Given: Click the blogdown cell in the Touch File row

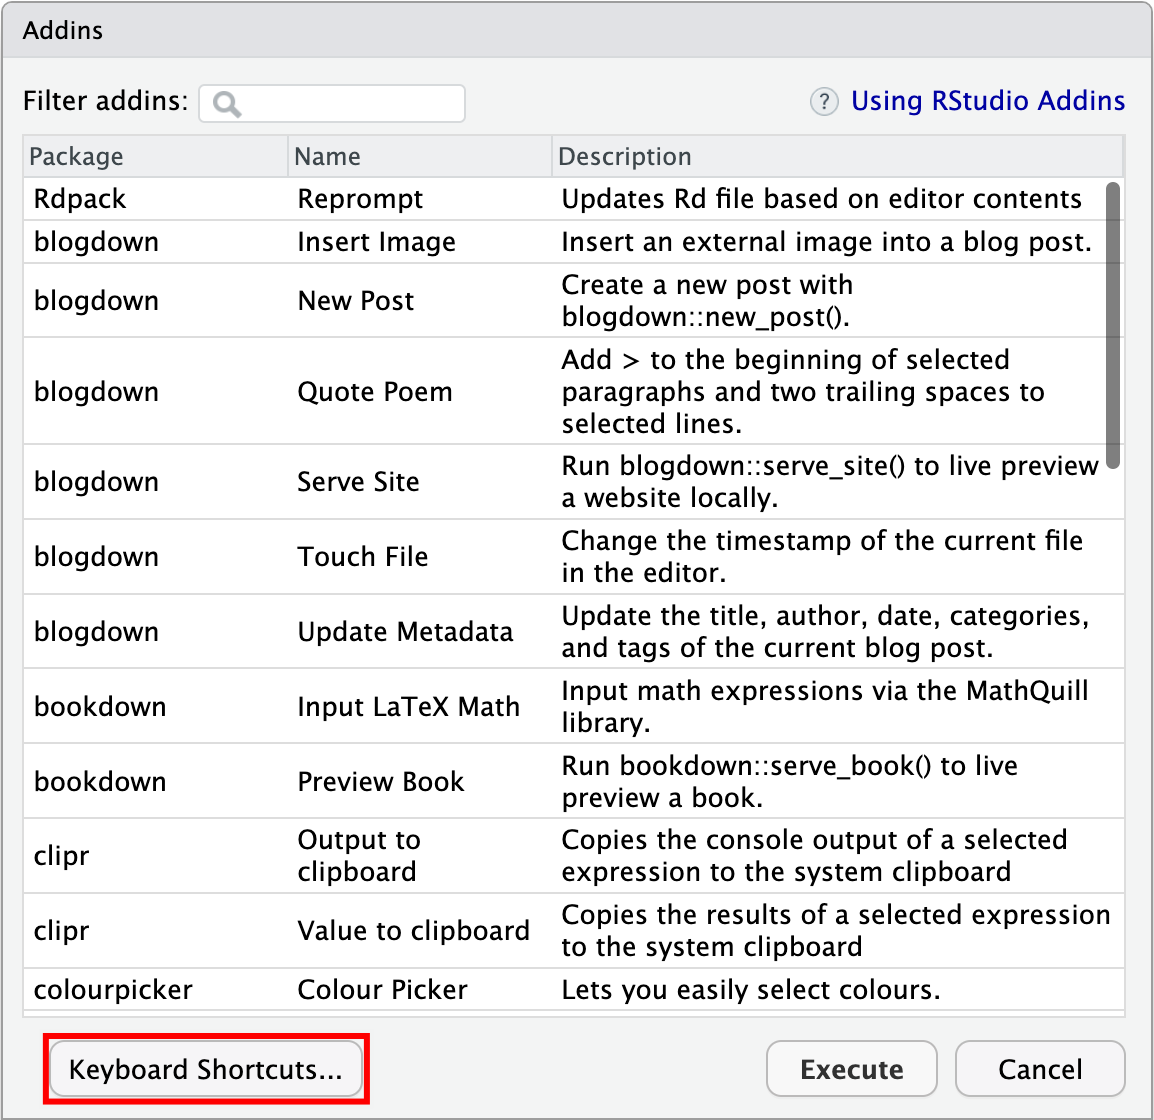Looking at the screenshot, I should (96, 556).
